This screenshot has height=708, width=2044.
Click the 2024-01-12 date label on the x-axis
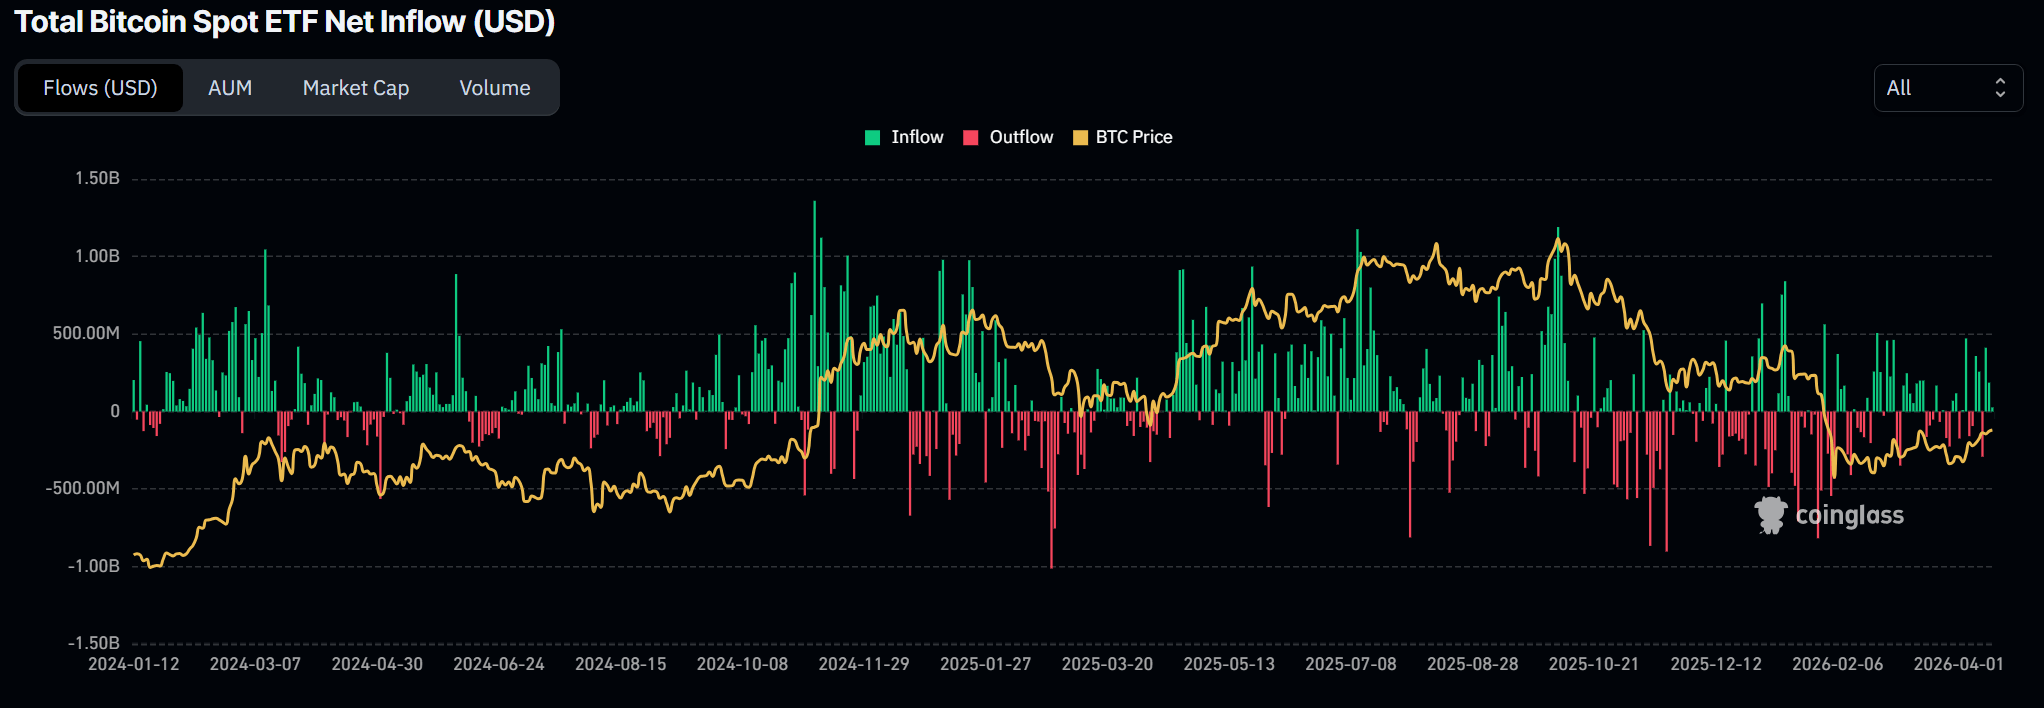(134, 664)
